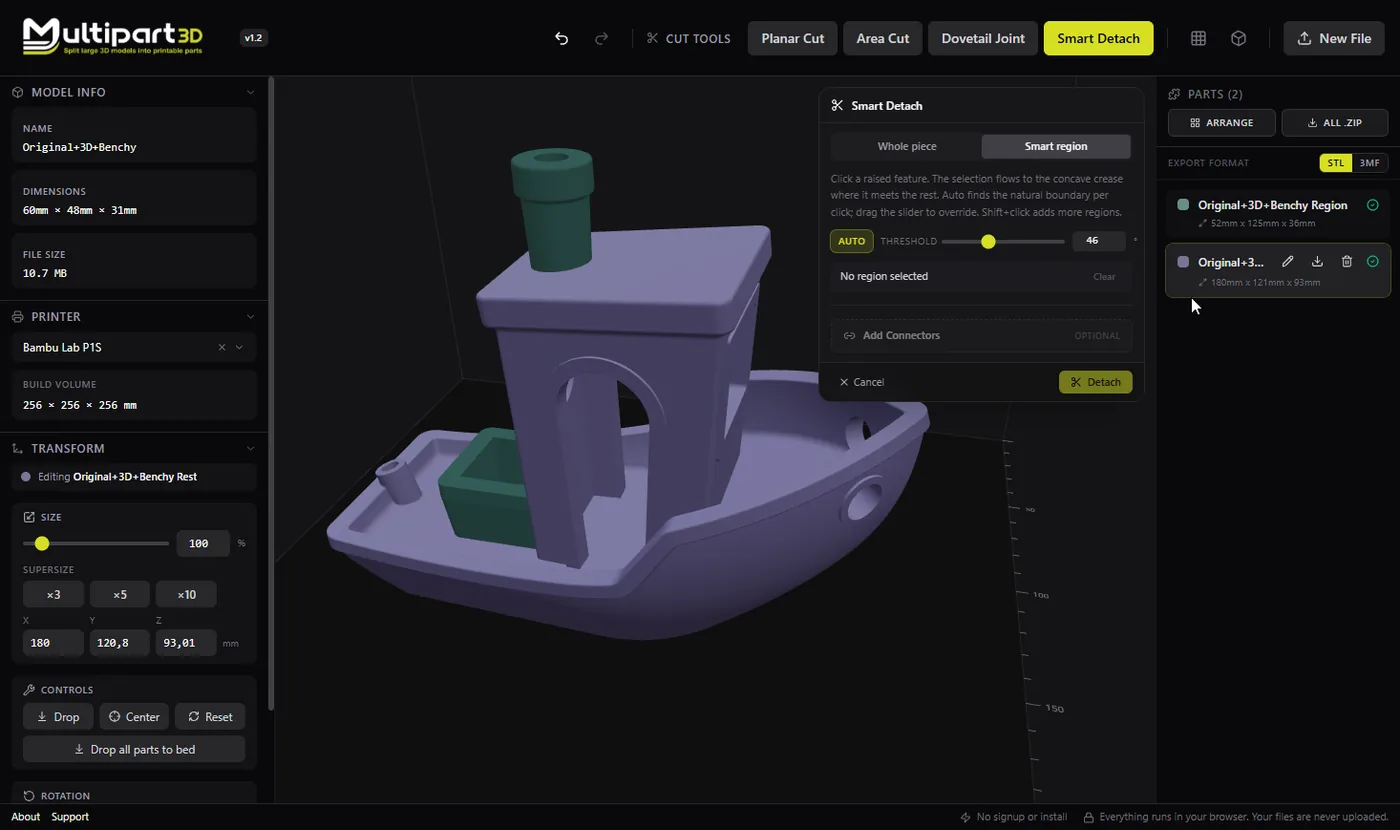
Task: Click the Reset button in Controls
Action: point(210,717)
